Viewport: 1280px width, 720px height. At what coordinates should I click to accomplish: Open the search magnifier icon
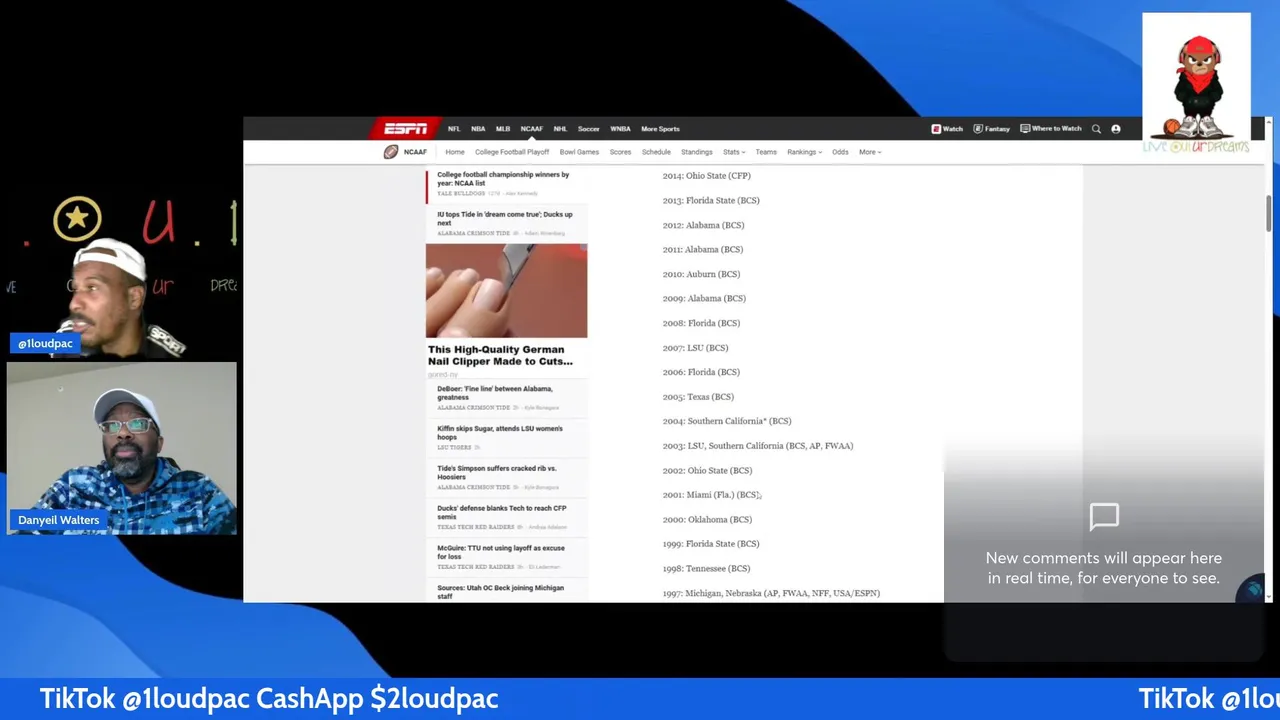pos(1096,128)
